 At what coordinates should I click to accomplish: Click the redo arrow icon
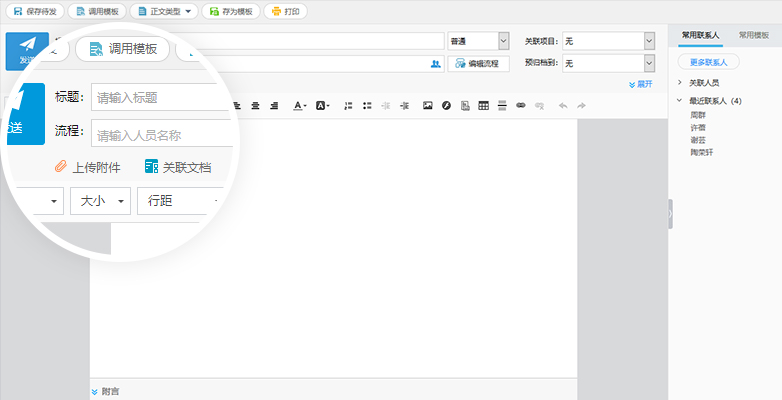(581, 105)
